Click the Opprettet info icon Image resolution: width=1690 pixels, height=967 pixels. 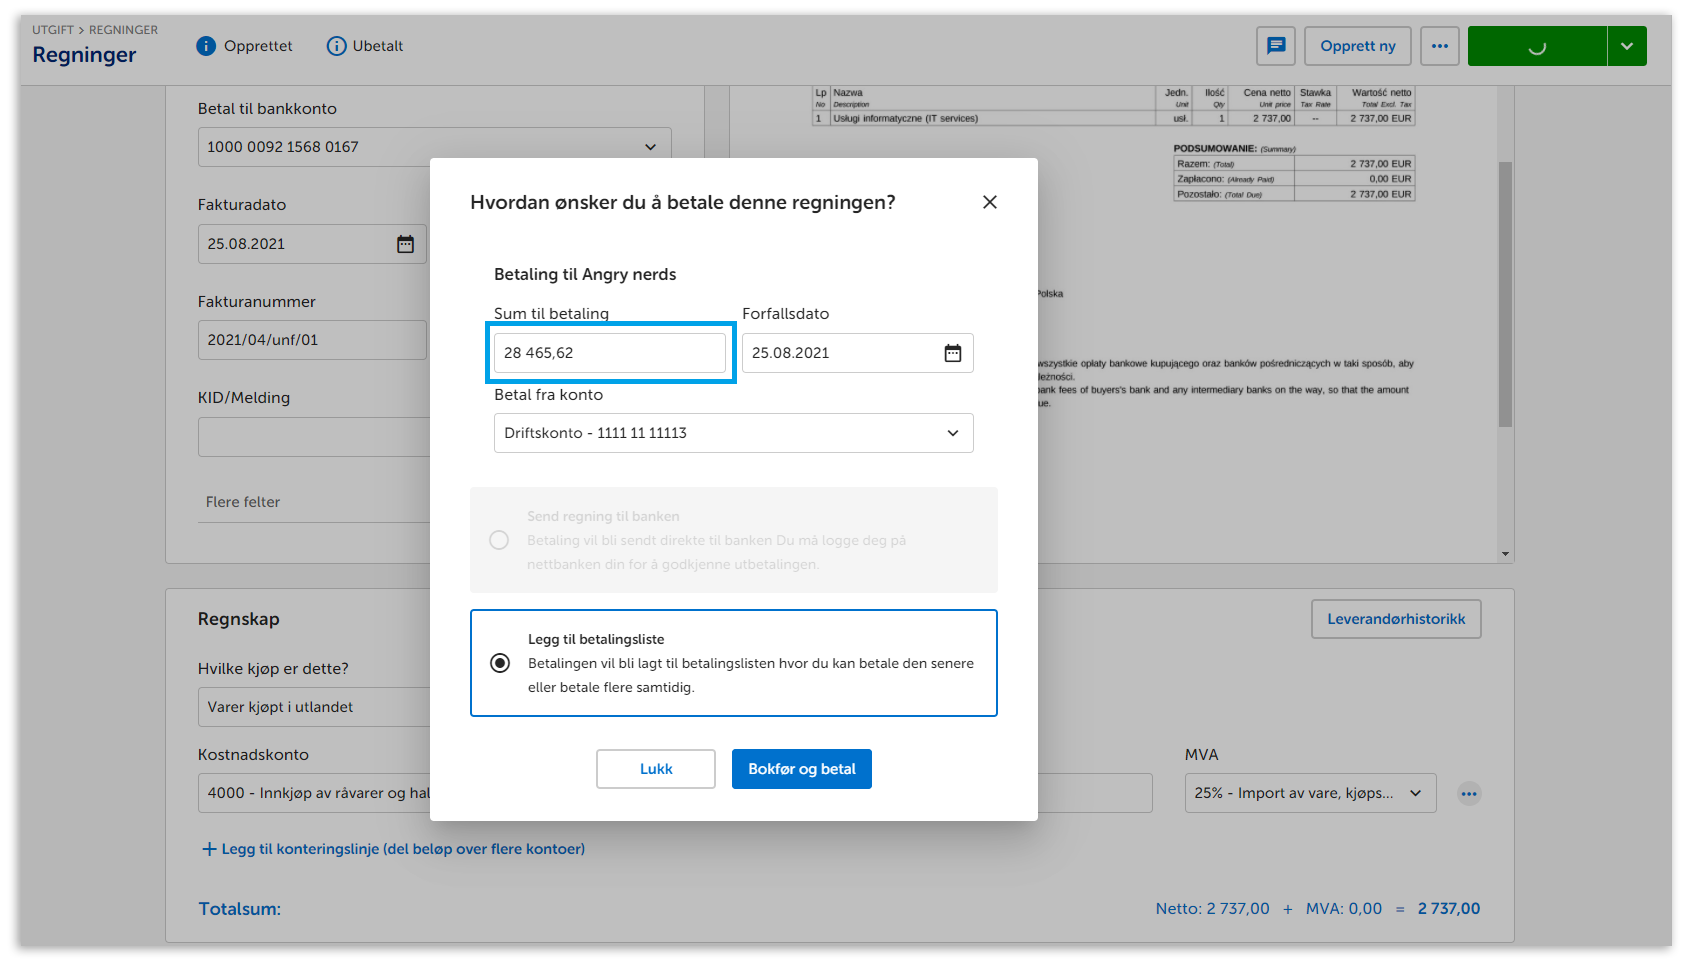206,46
